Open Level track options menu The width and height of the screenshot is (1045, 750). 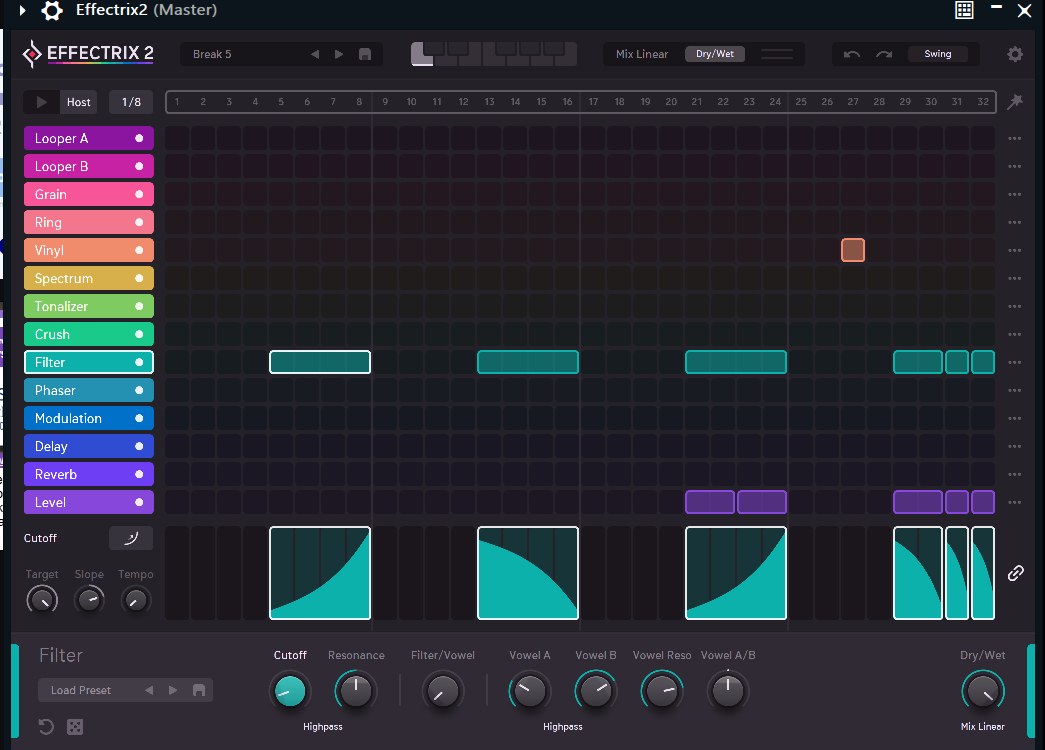click(1014, 503)
